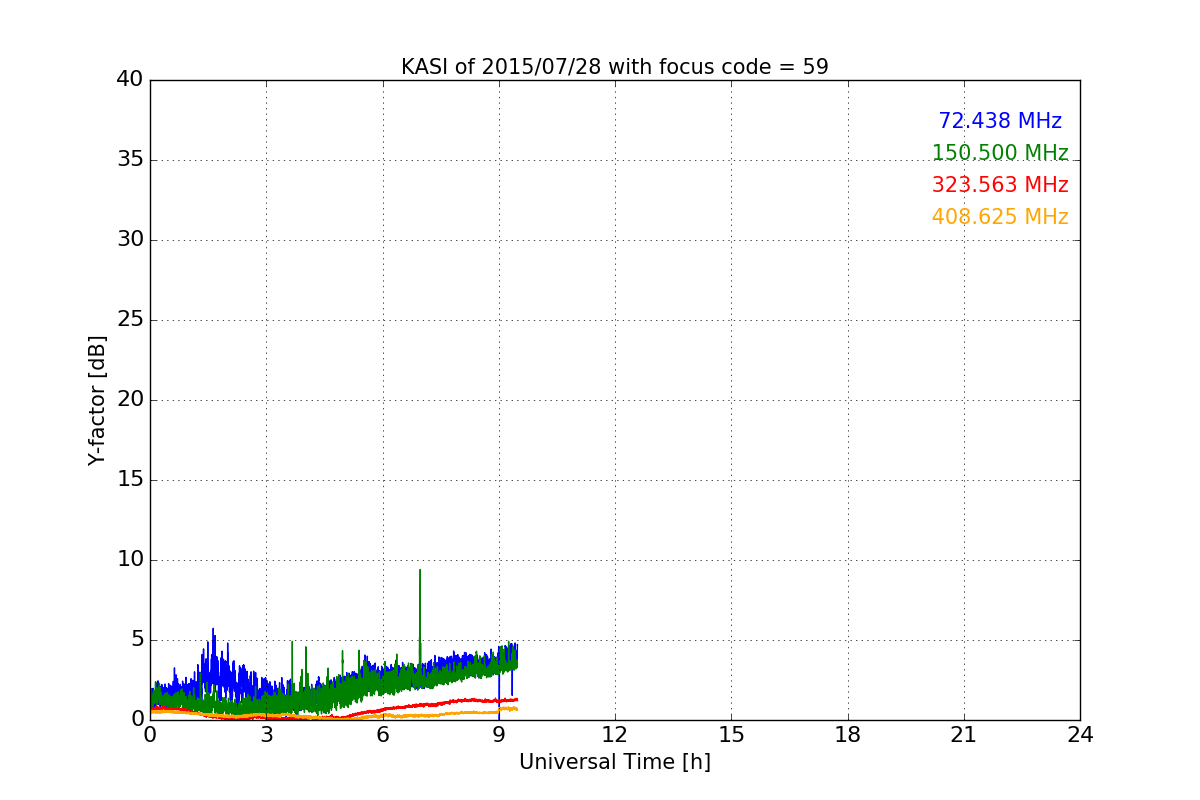The height and width of the screenshot is (800, 1200).
Task: Click x-axis tick label 12
Action: (x=615, y=735)
